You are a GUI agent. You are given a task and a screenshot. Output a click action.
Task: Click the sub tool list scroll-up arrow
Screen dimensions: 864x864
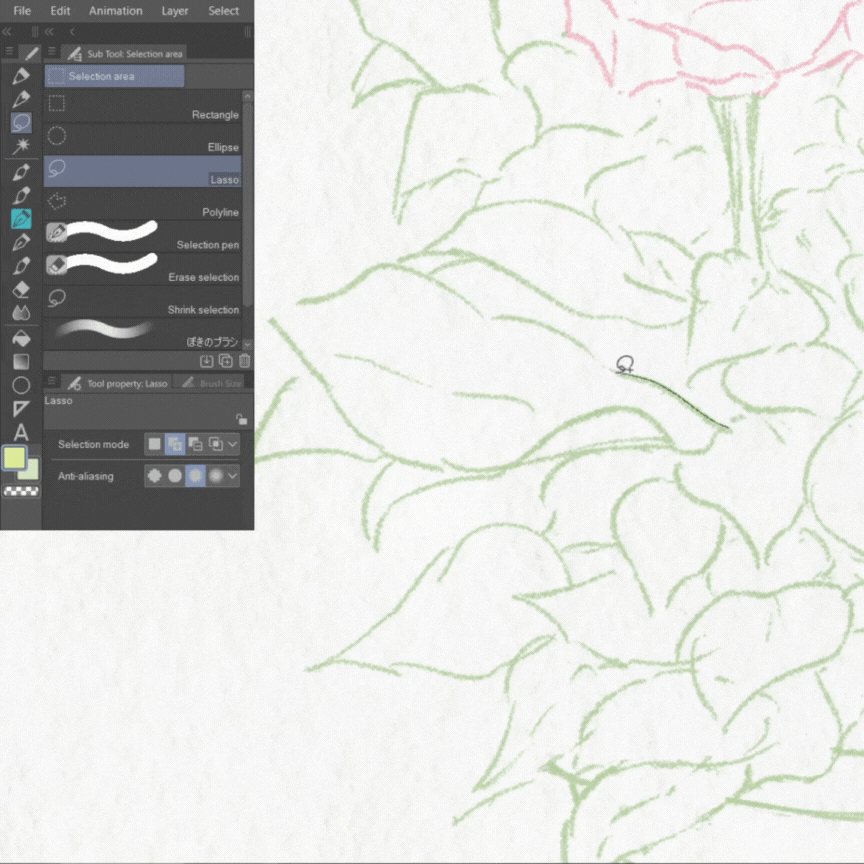[247, 96]
